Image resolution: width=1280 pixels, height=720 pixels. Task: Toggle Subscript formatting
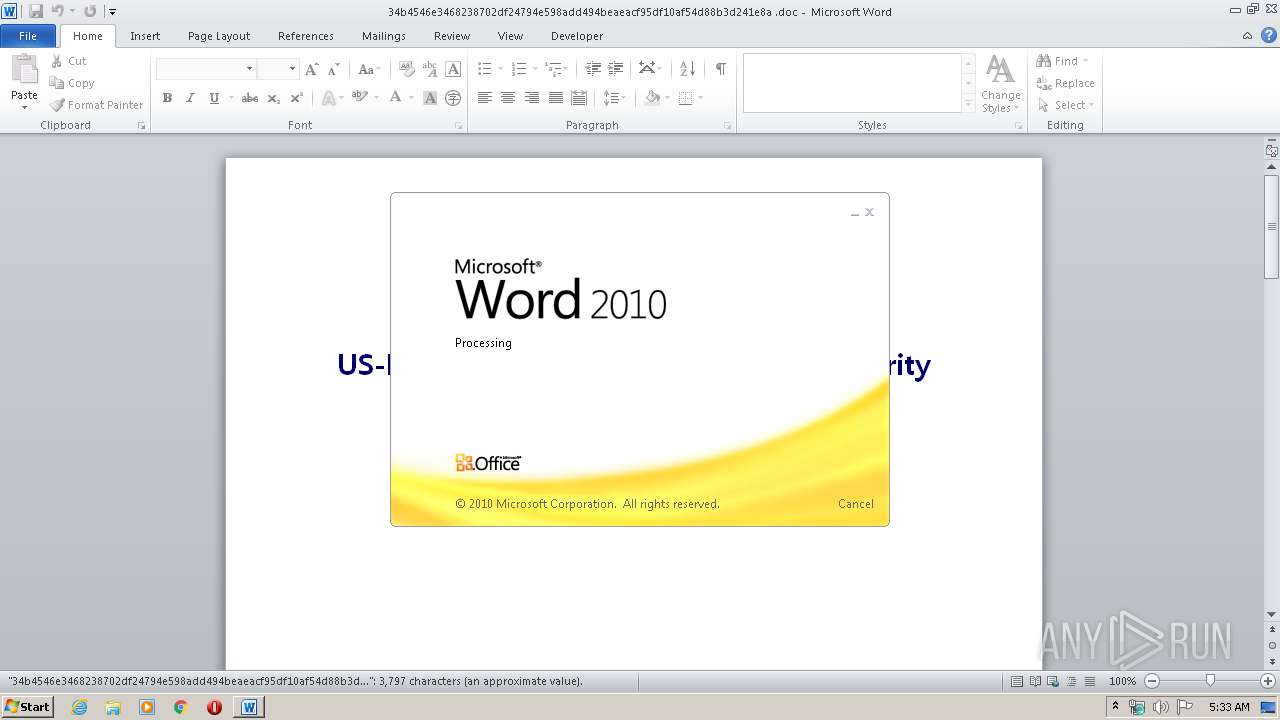(273, 98)
